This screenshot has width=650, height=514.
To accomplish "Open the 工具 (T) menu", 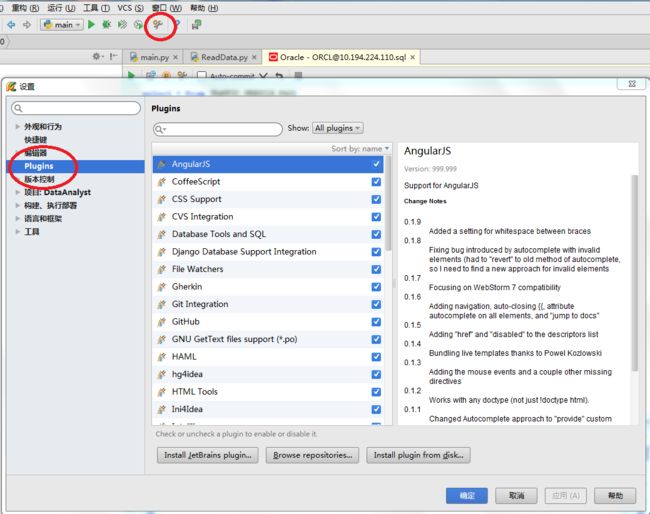I will pos(97,7).
